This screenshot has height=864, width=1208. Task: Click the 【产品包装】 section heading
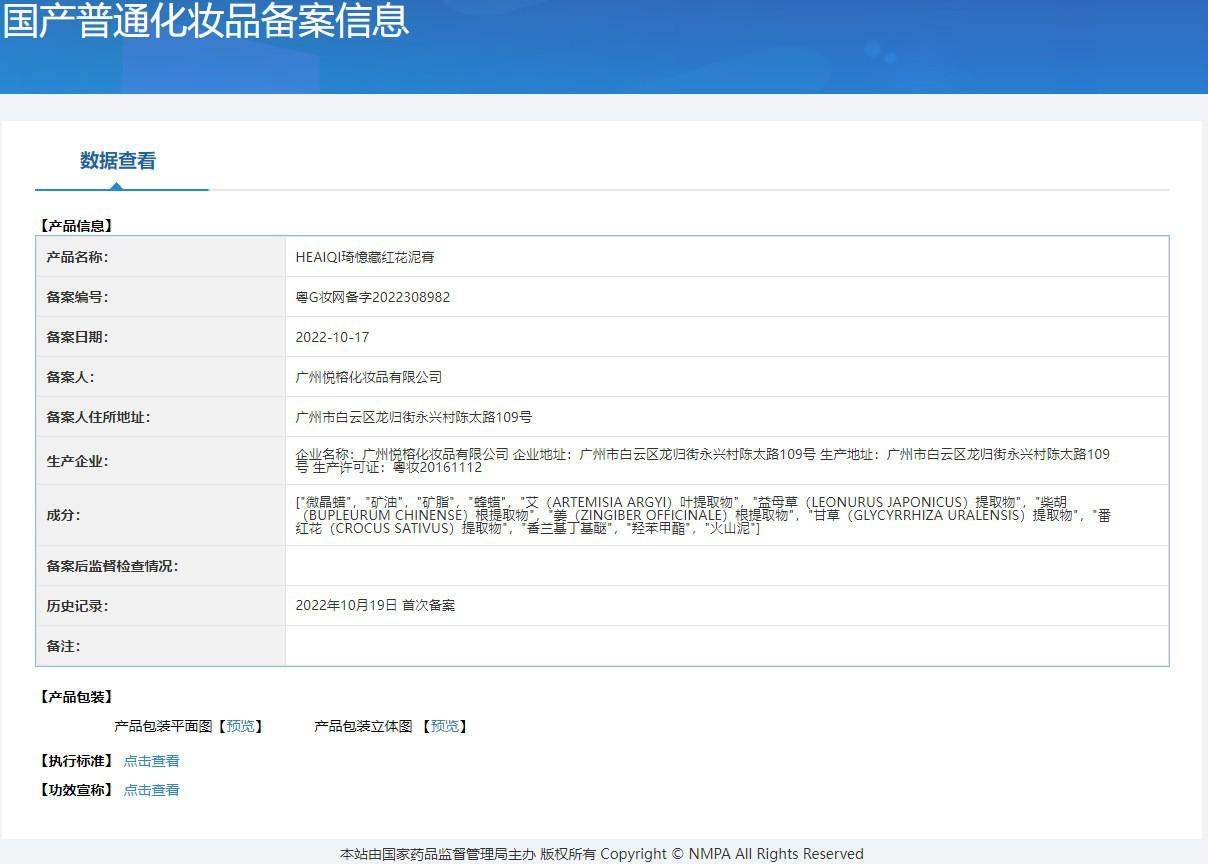[76, 697]
